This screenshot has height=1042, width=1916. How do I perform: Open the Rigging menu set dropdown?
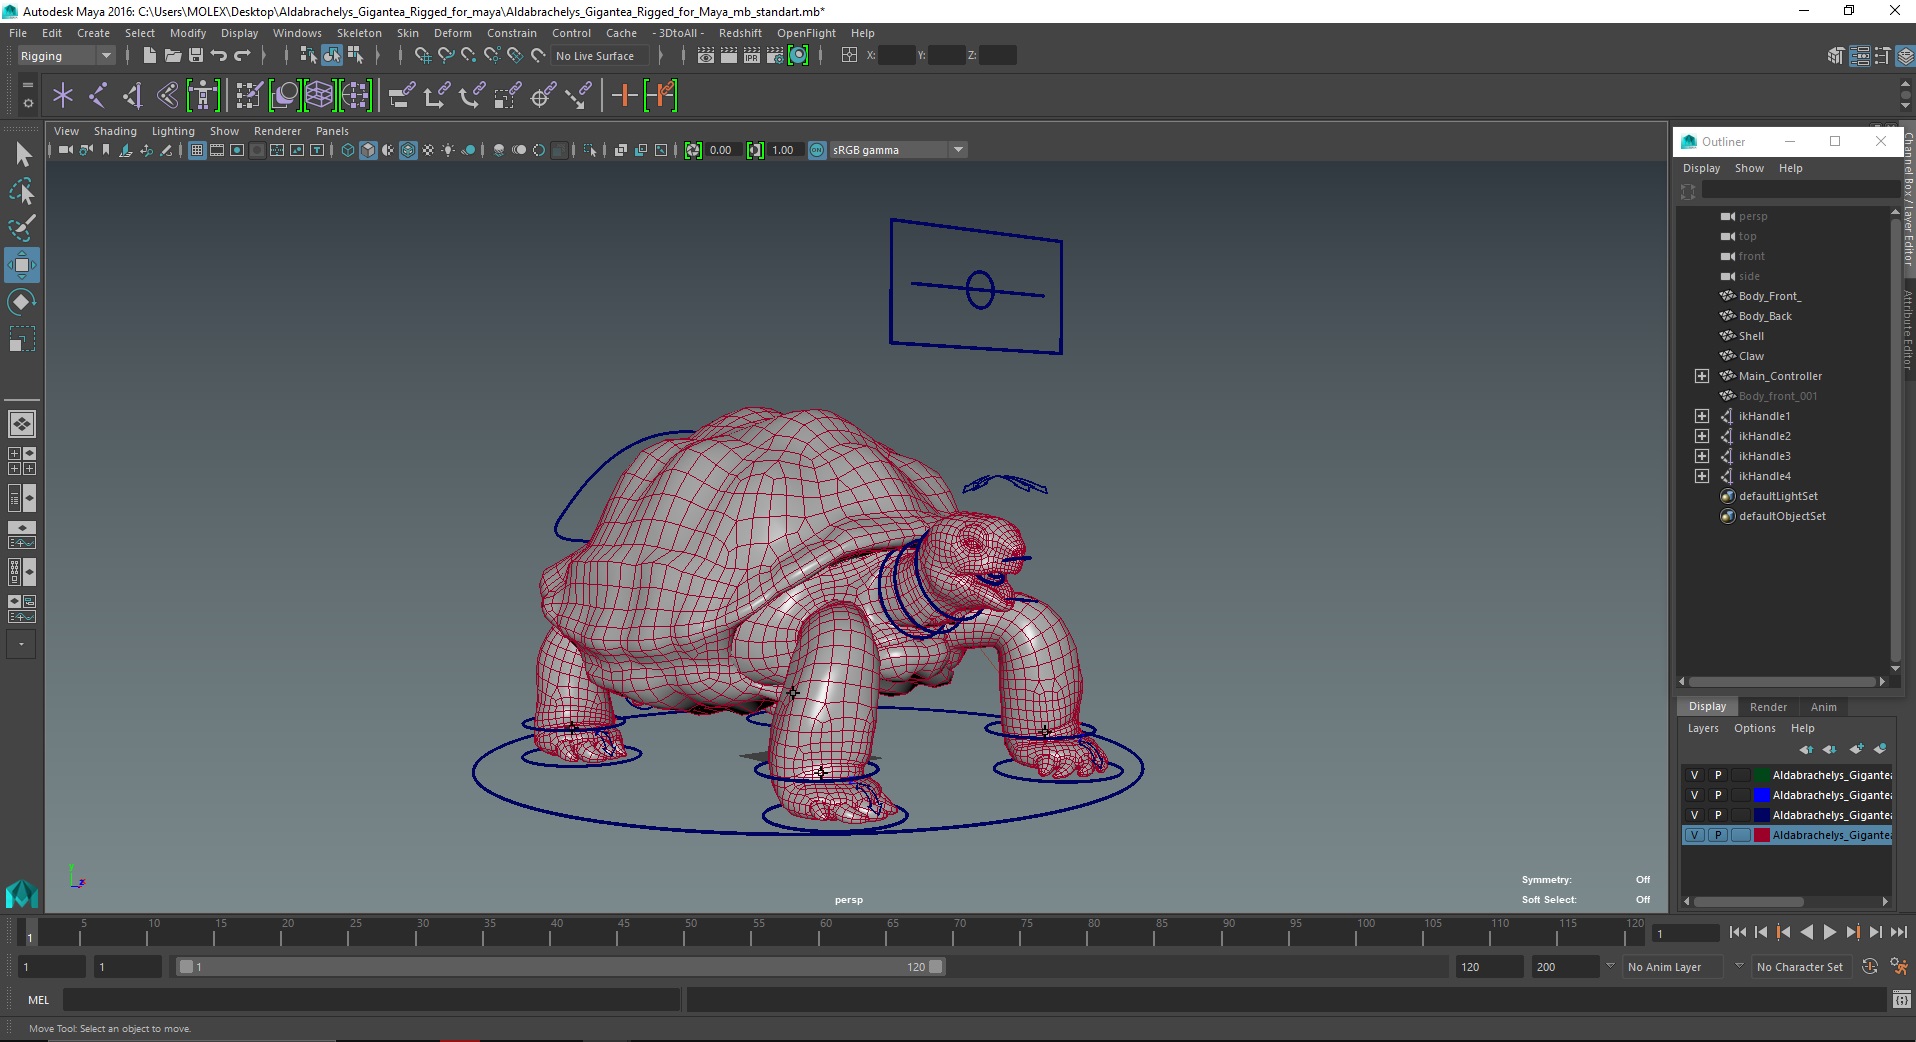pyautogui.click(x=66, y=56)
